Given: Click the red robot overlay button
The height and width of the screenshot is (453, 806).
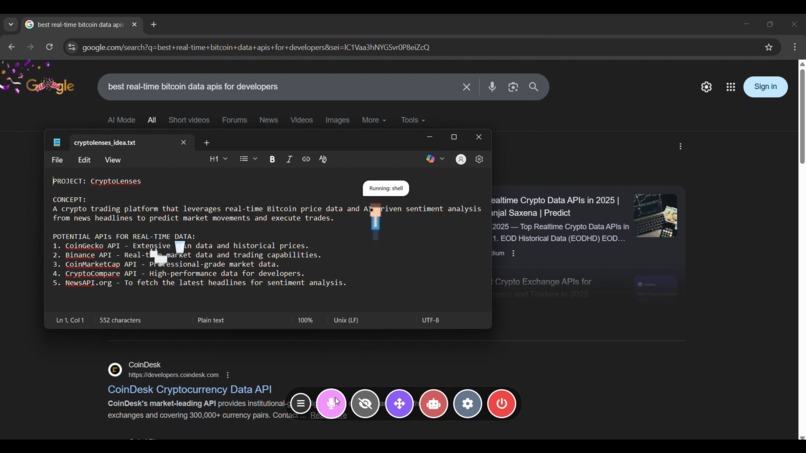Looking at the screenshot, I should [x=433, y=404].
